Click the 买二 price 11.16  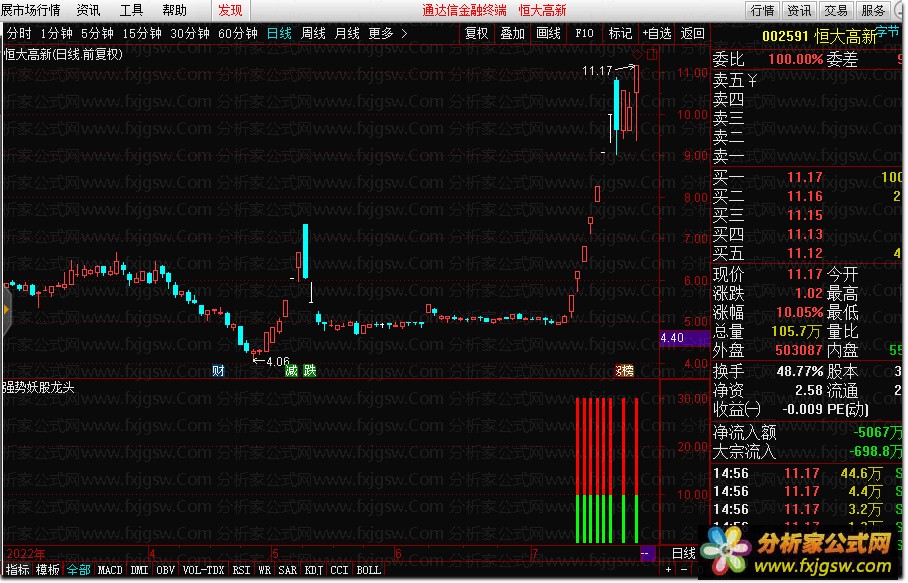pyautogui.click(x=805, y=196)
